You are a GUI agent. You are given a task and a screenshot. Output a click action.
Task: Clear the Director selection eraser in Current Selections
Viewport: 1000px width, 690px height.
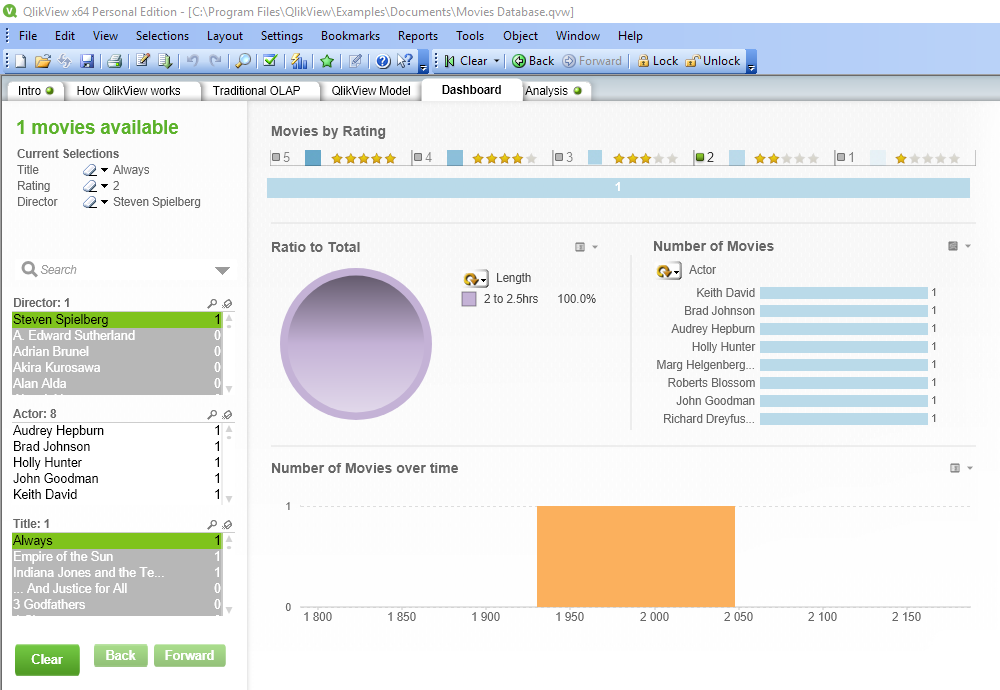coord(90,202)
